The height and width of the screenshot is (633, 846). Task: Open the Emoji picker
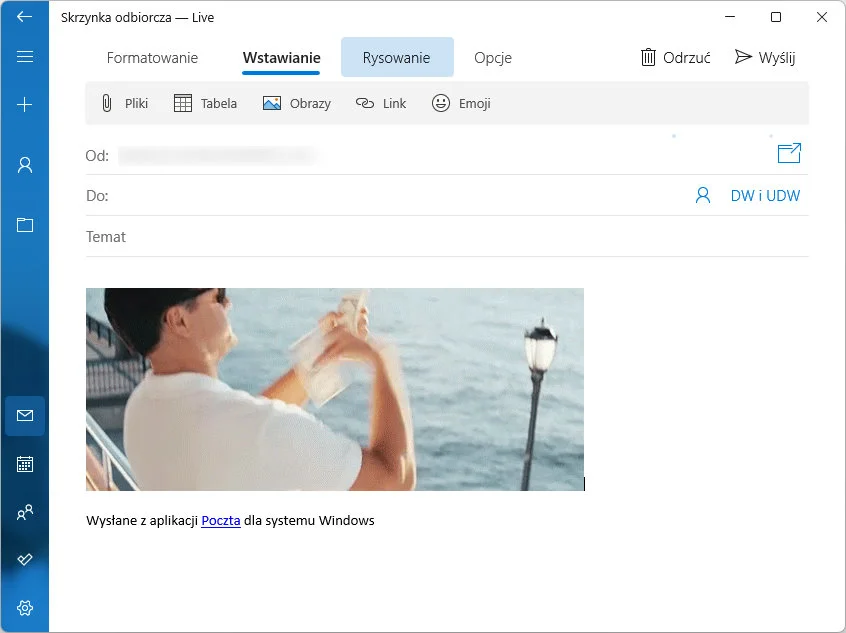tap(461, 103)
